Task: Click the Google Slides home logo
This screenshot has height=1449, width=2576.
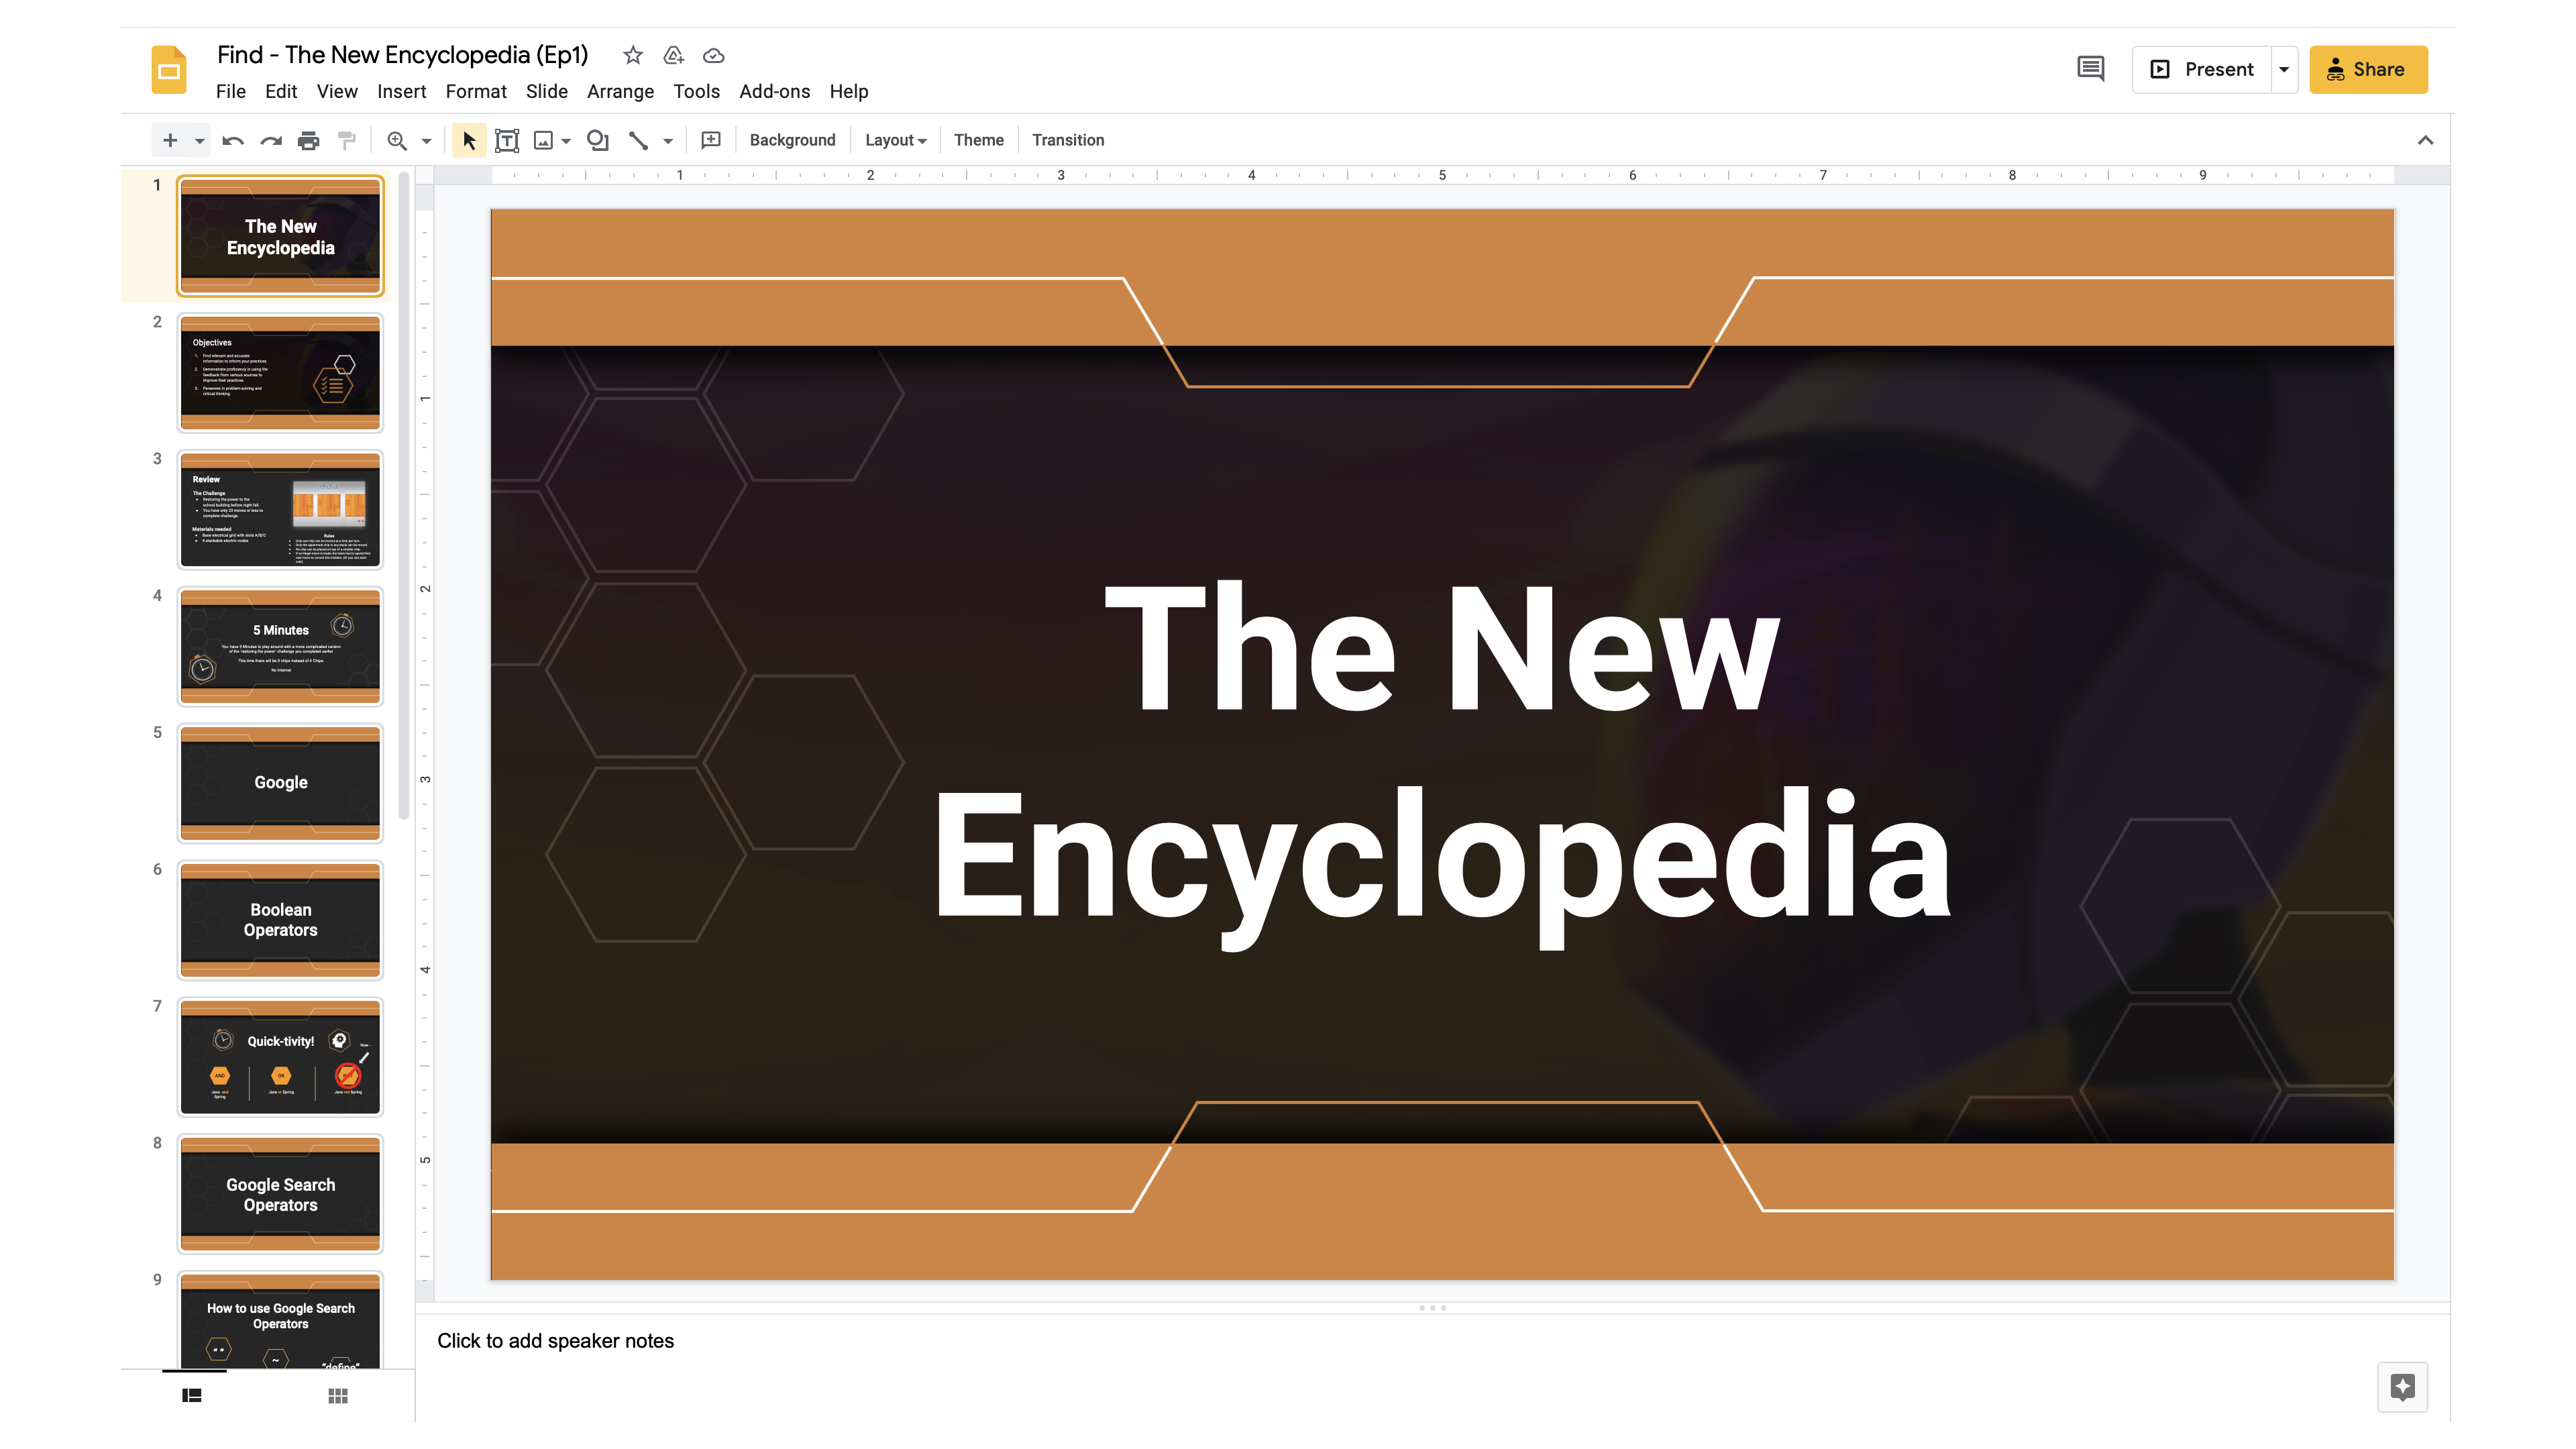Action: [x=169, y=70]
